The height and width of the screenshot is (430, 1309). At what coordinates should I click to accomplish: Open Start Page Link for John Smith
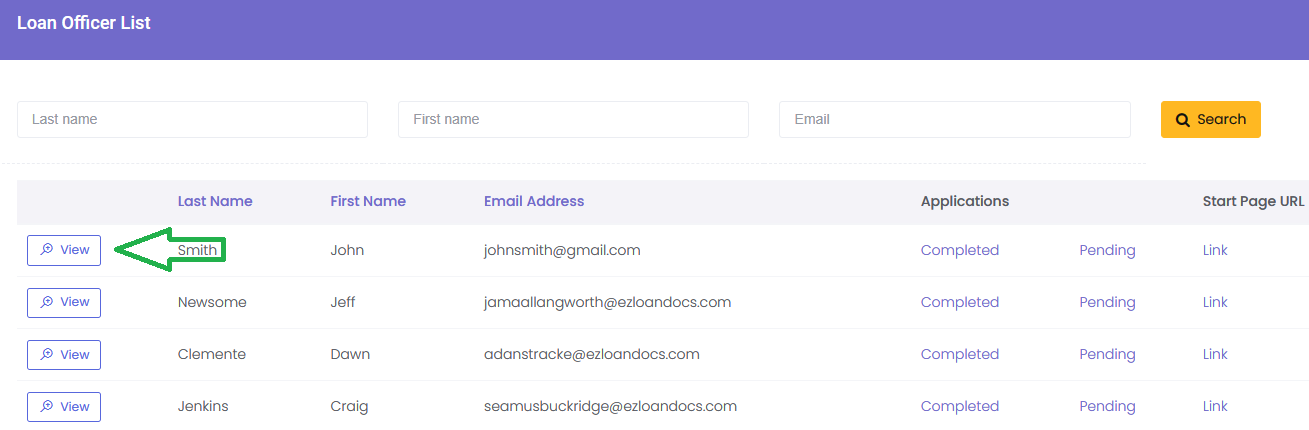click(x=1215, y=250)
